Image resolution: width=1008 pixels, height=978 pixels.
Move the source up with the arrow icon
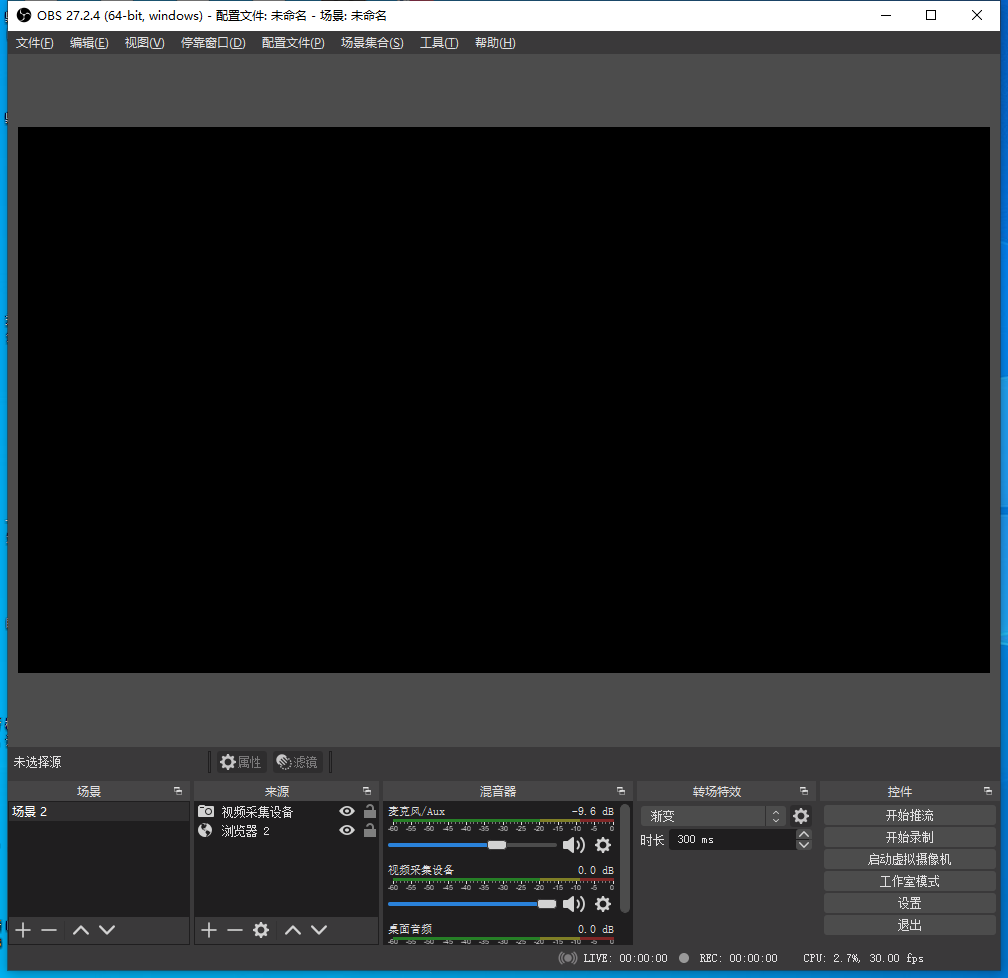pyautogui.click(x=292, y=930)
